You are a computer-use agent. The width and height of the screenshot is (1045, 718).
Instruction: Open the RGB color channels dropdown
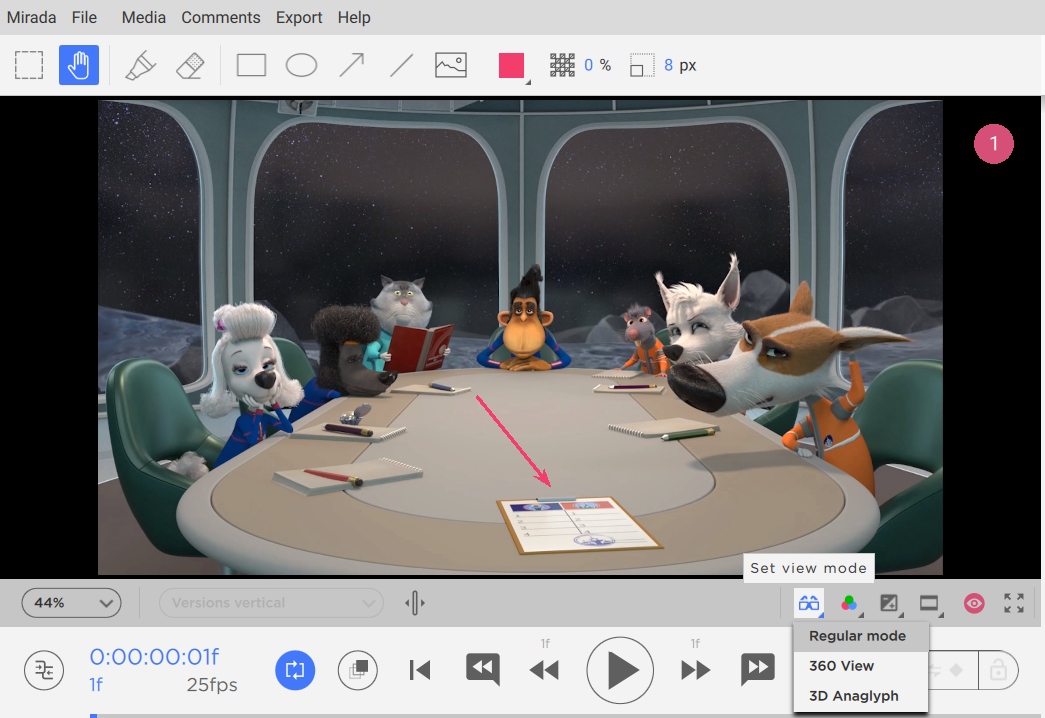coord(850,603)
